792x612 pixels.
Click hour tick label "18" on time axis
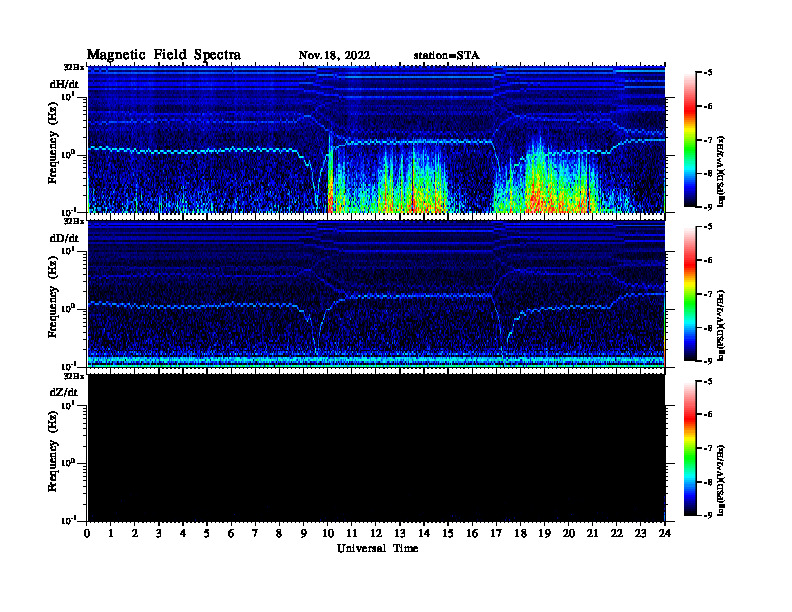pos(520,534)
